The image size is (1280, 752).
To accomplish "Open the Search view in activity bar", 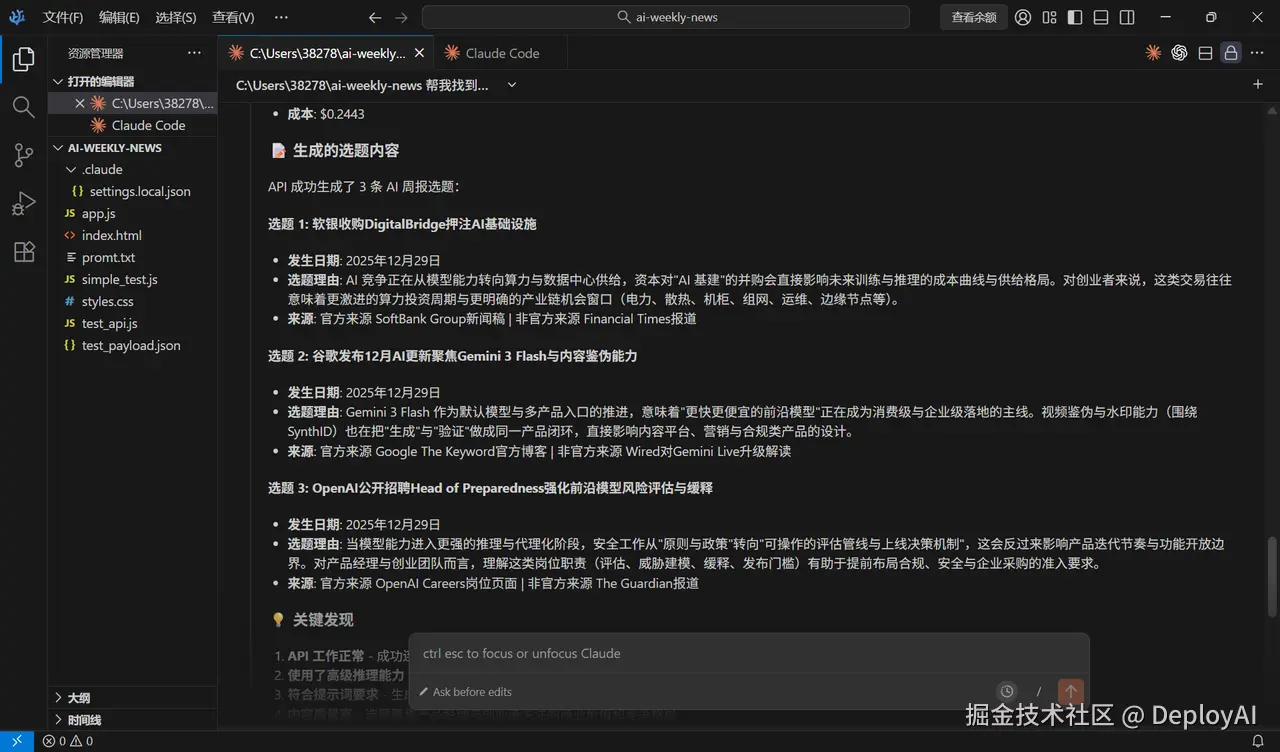I will pos(24,107).
